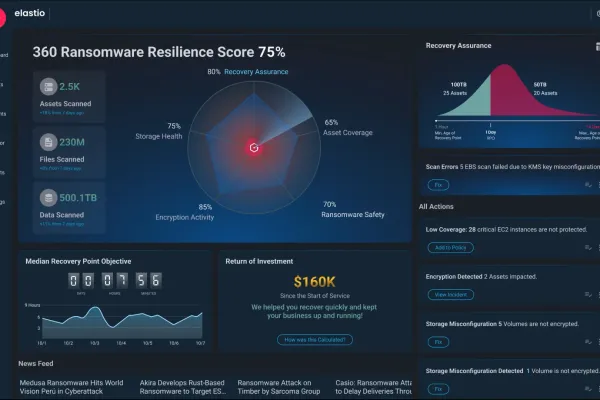Open the View Incident button
600x400 pixels.
click(451, 295)
